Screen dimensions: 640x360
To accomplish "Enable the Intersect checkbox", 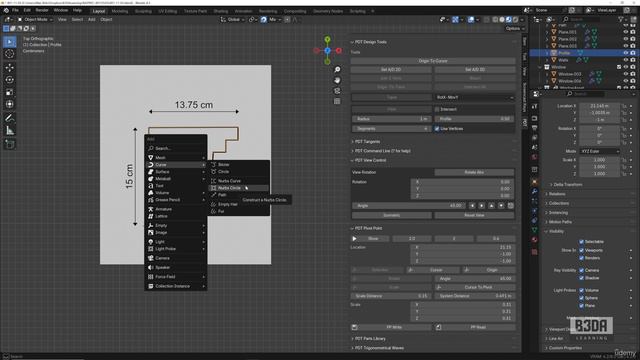I will pos(437,109).
